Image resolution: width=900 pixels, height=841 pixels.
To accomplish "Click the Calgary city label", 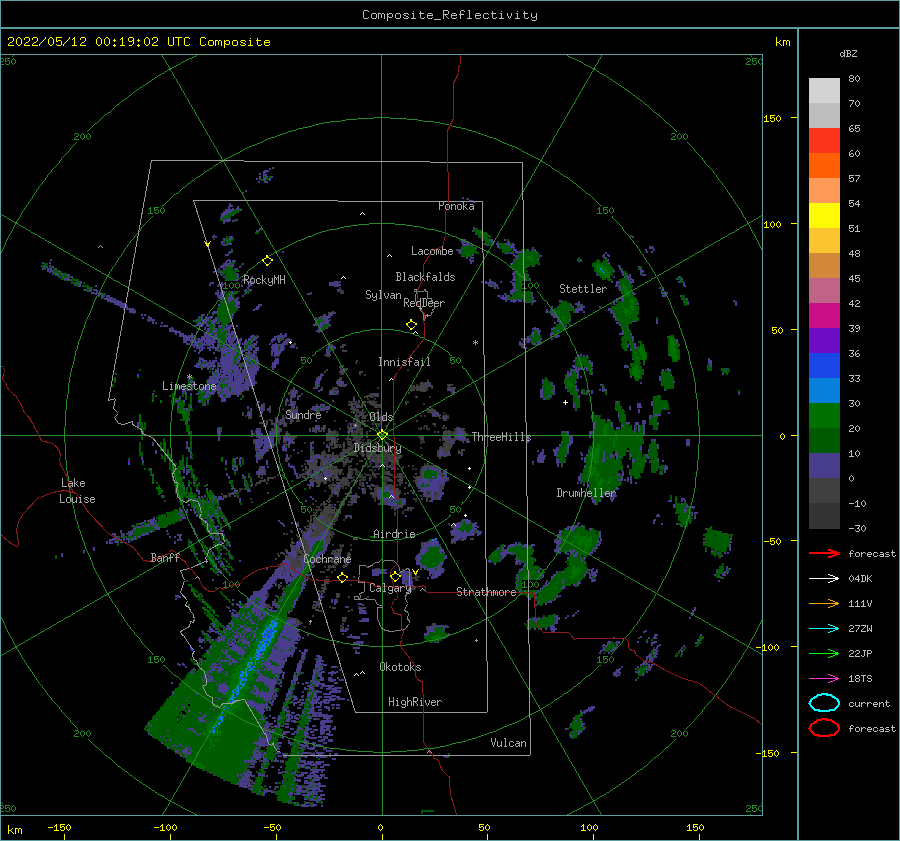I will 390,588.
